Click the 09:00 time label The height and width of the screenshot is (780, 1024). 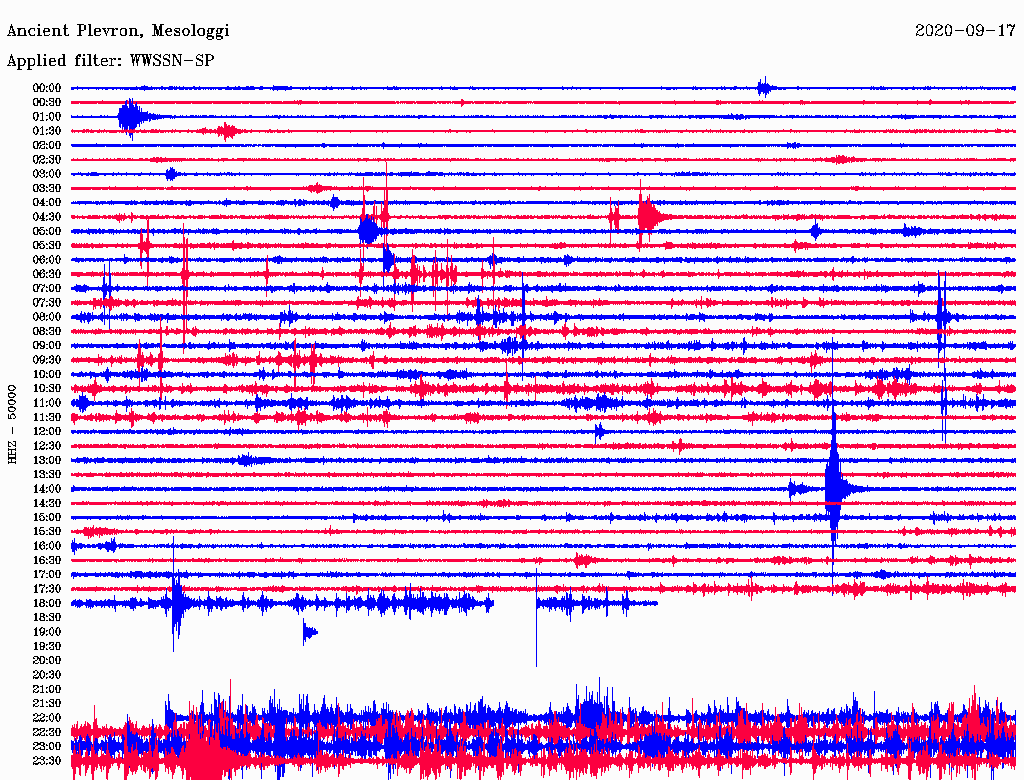pos(47,346)
